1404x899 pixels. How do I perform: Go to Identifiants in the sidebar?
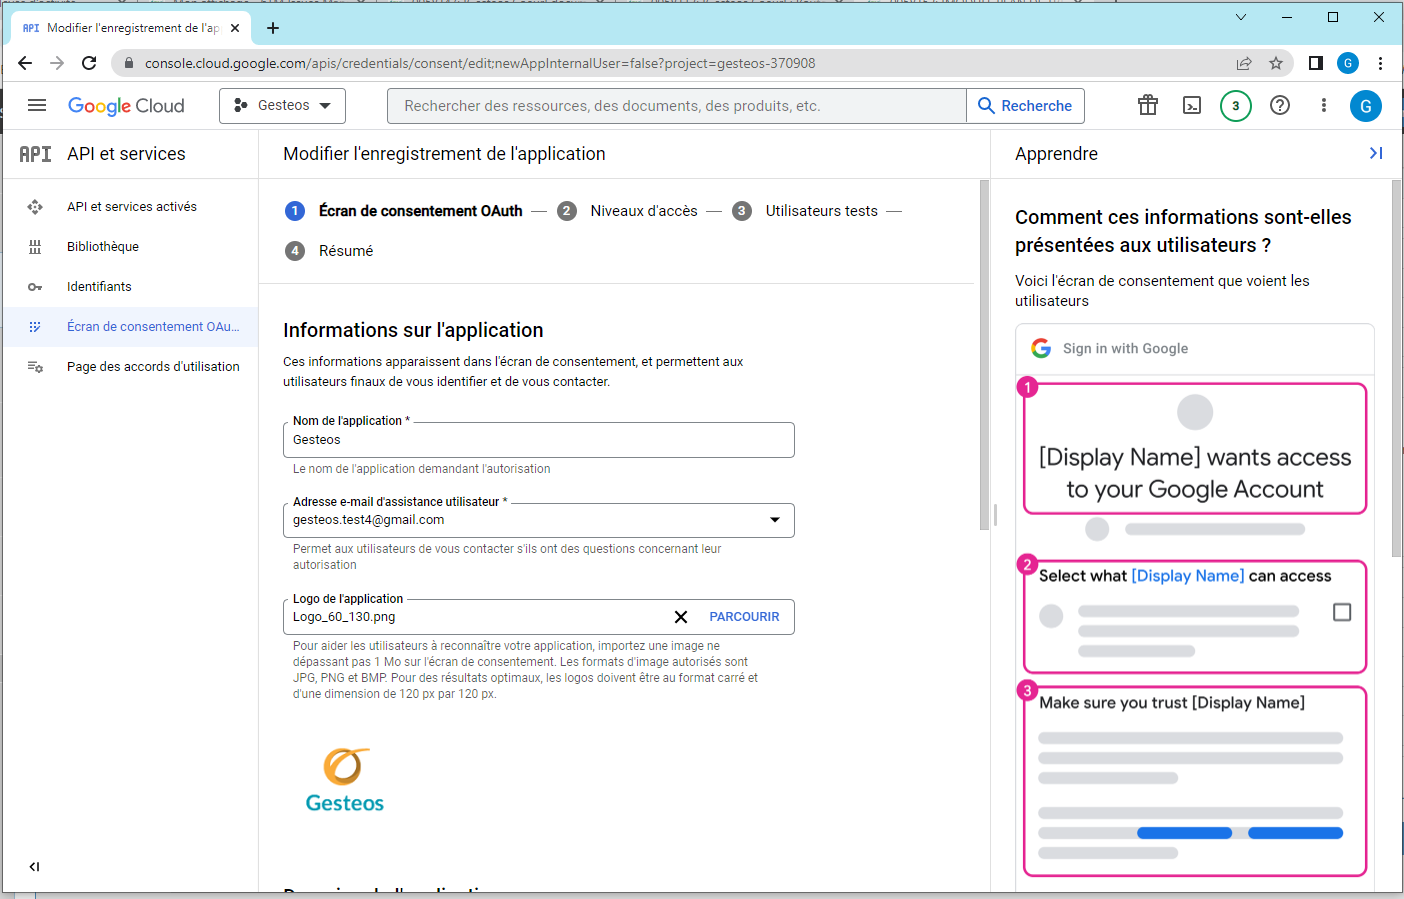[99, 287]
